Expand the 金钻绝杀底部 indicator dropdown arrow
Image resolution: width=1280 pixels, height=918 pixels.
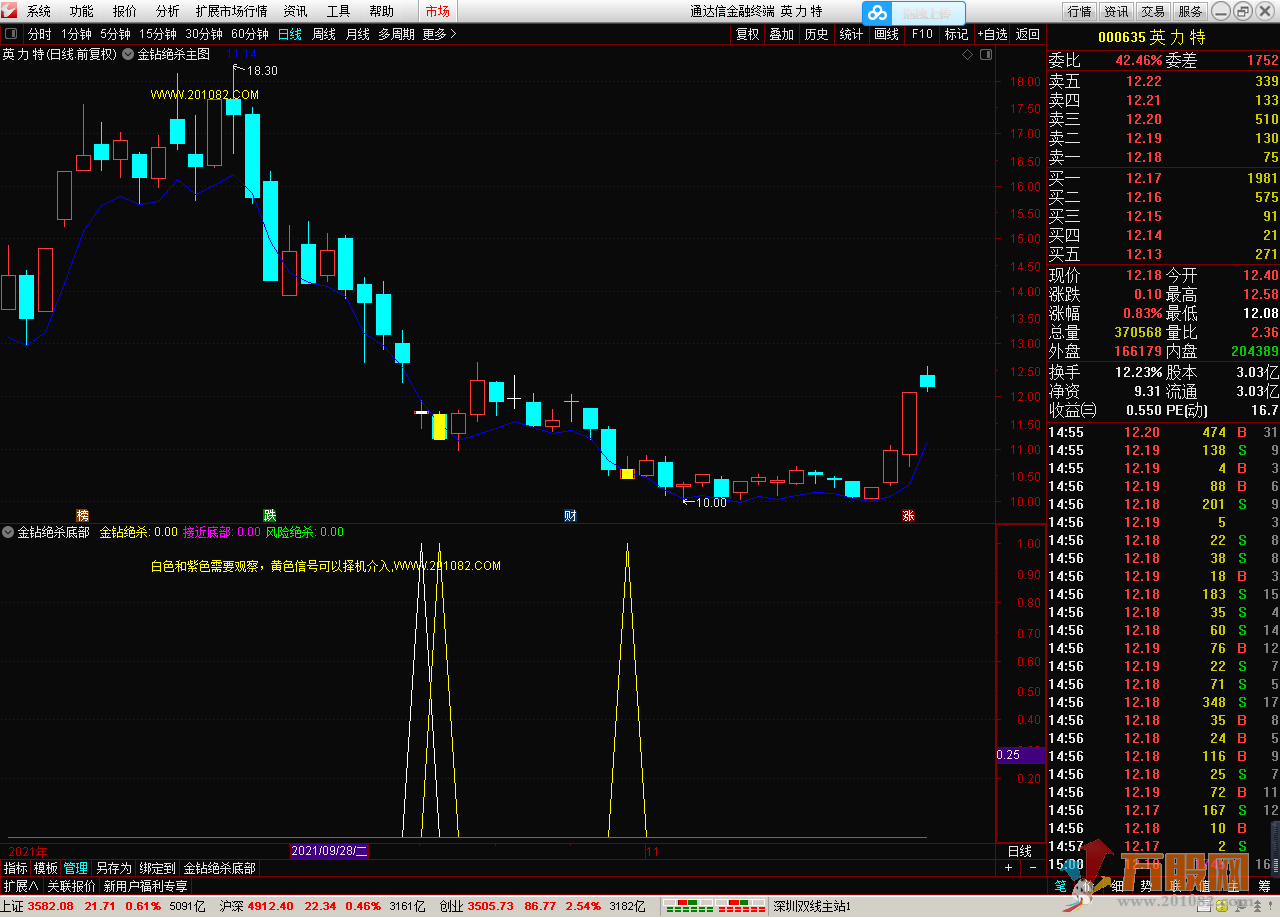pyautogui.click(x=9, y=533)
